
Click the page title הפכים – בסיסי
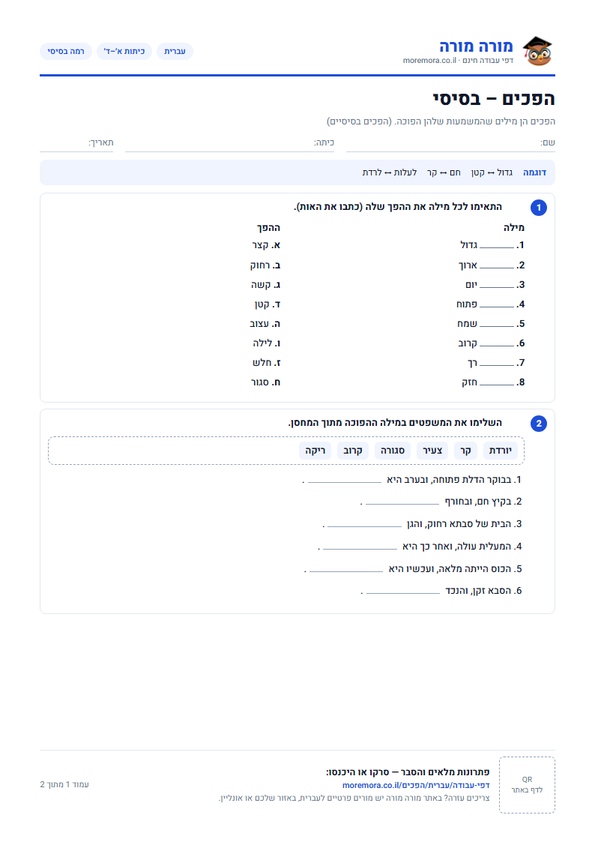point(494,99)
